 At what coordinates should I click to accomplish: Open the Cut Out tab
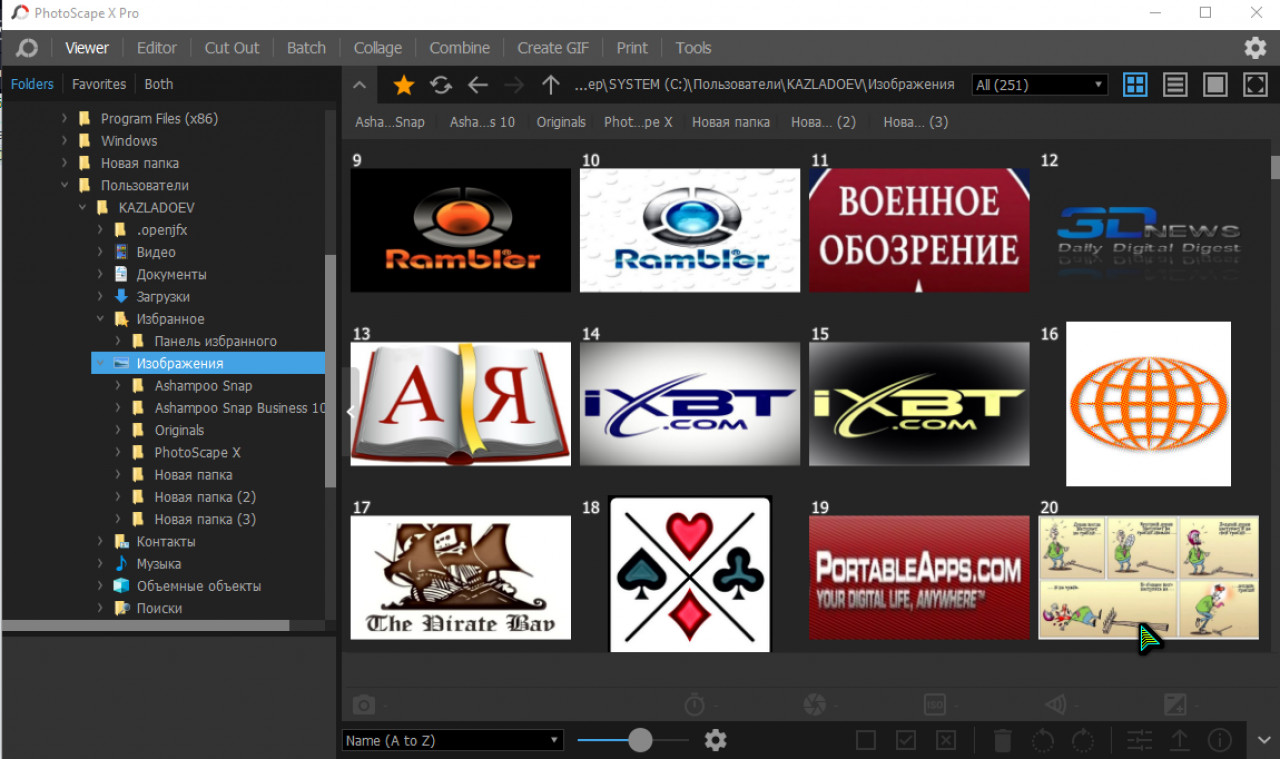pyautogui.click(x=232, y=48)
